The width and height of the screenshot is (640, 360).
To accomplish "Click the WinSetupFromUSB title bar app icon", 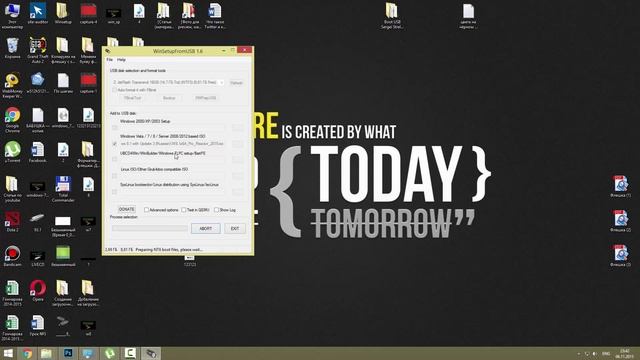I will click(108, 51).
